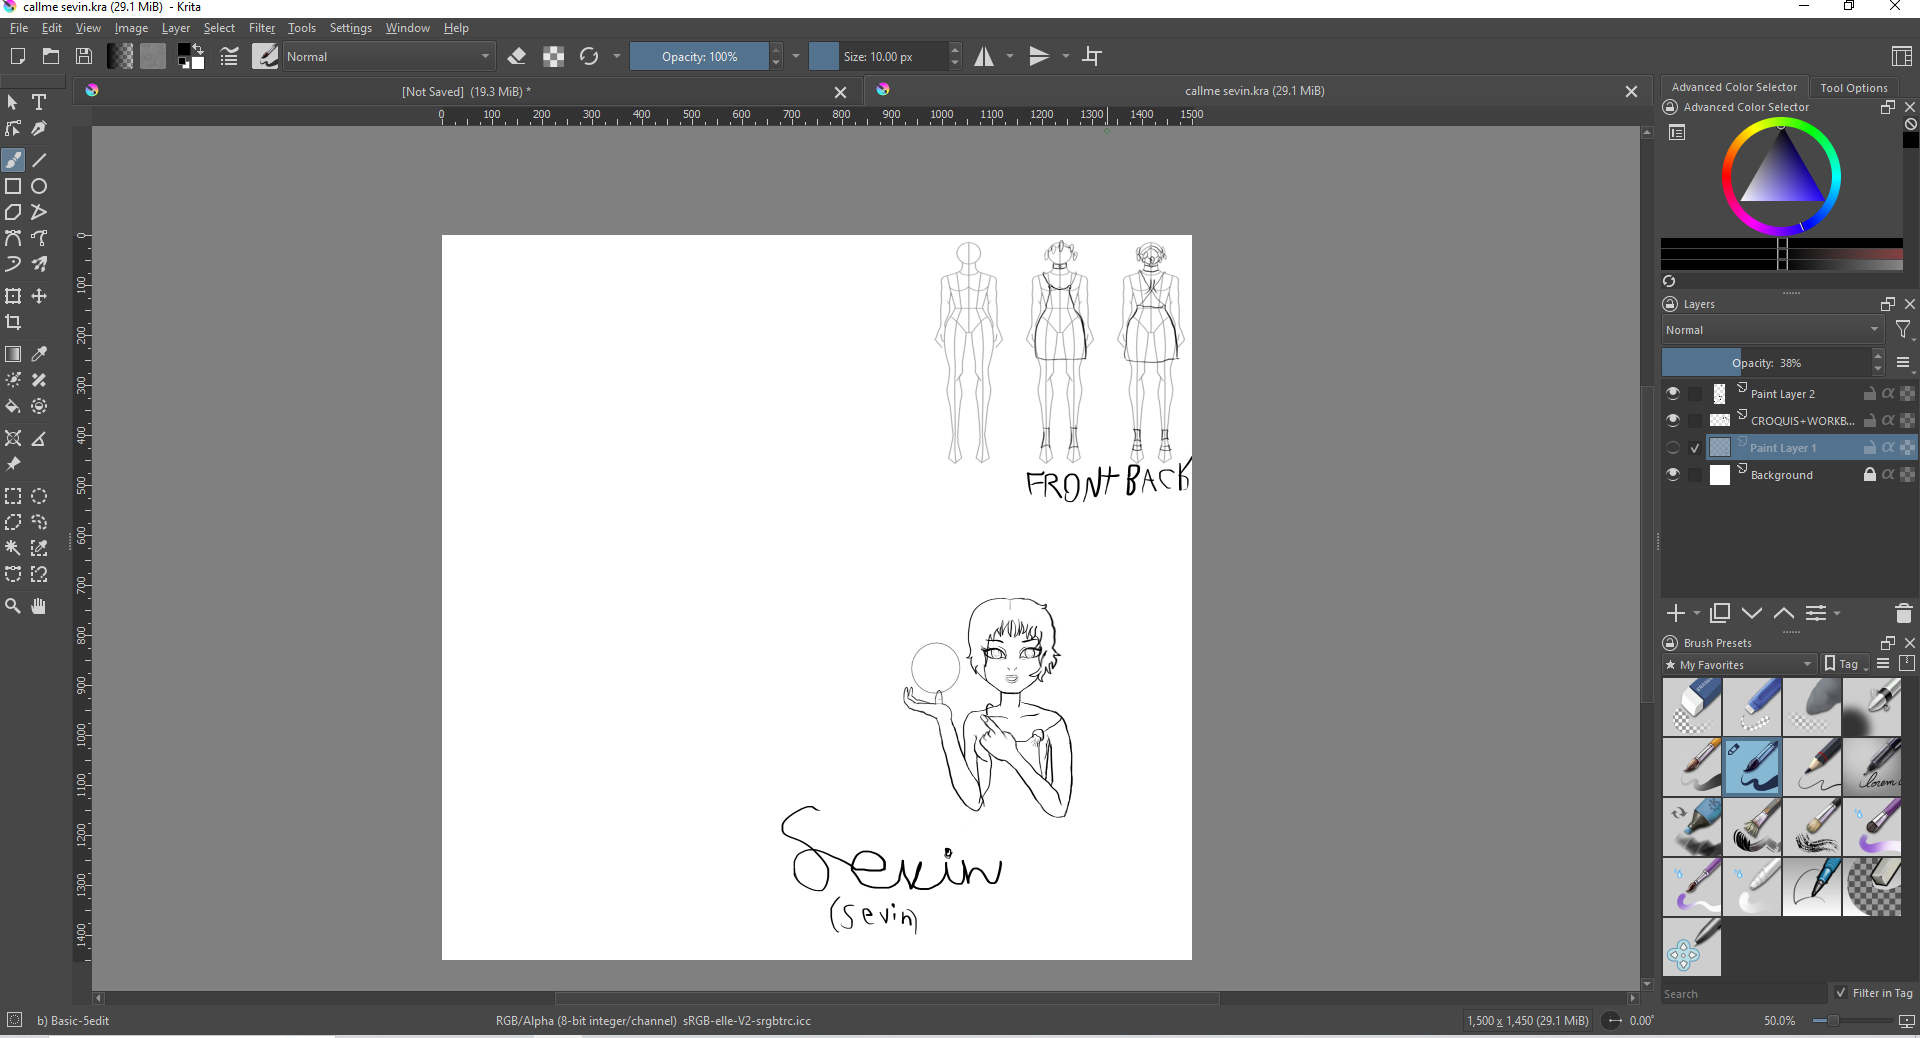Select the Line tool
The height and width of the screenshot is (1038, 1920).
pyautogui.click(x=39, y=160)
